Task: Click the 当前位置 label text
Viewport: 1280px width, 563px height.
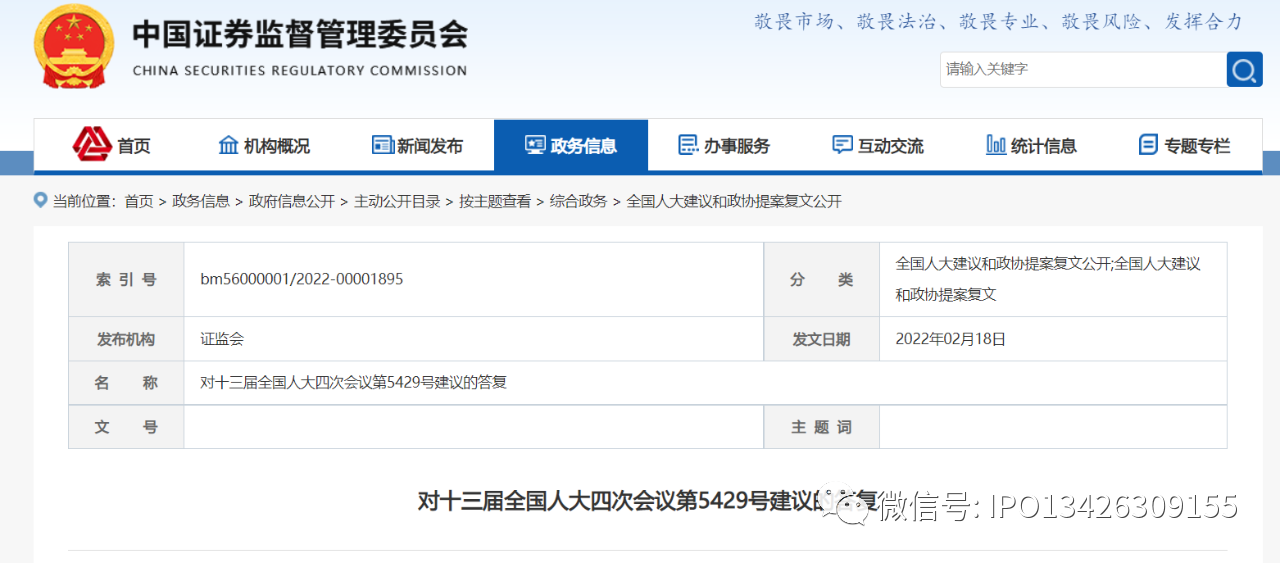Action: (x=84, y=201)
